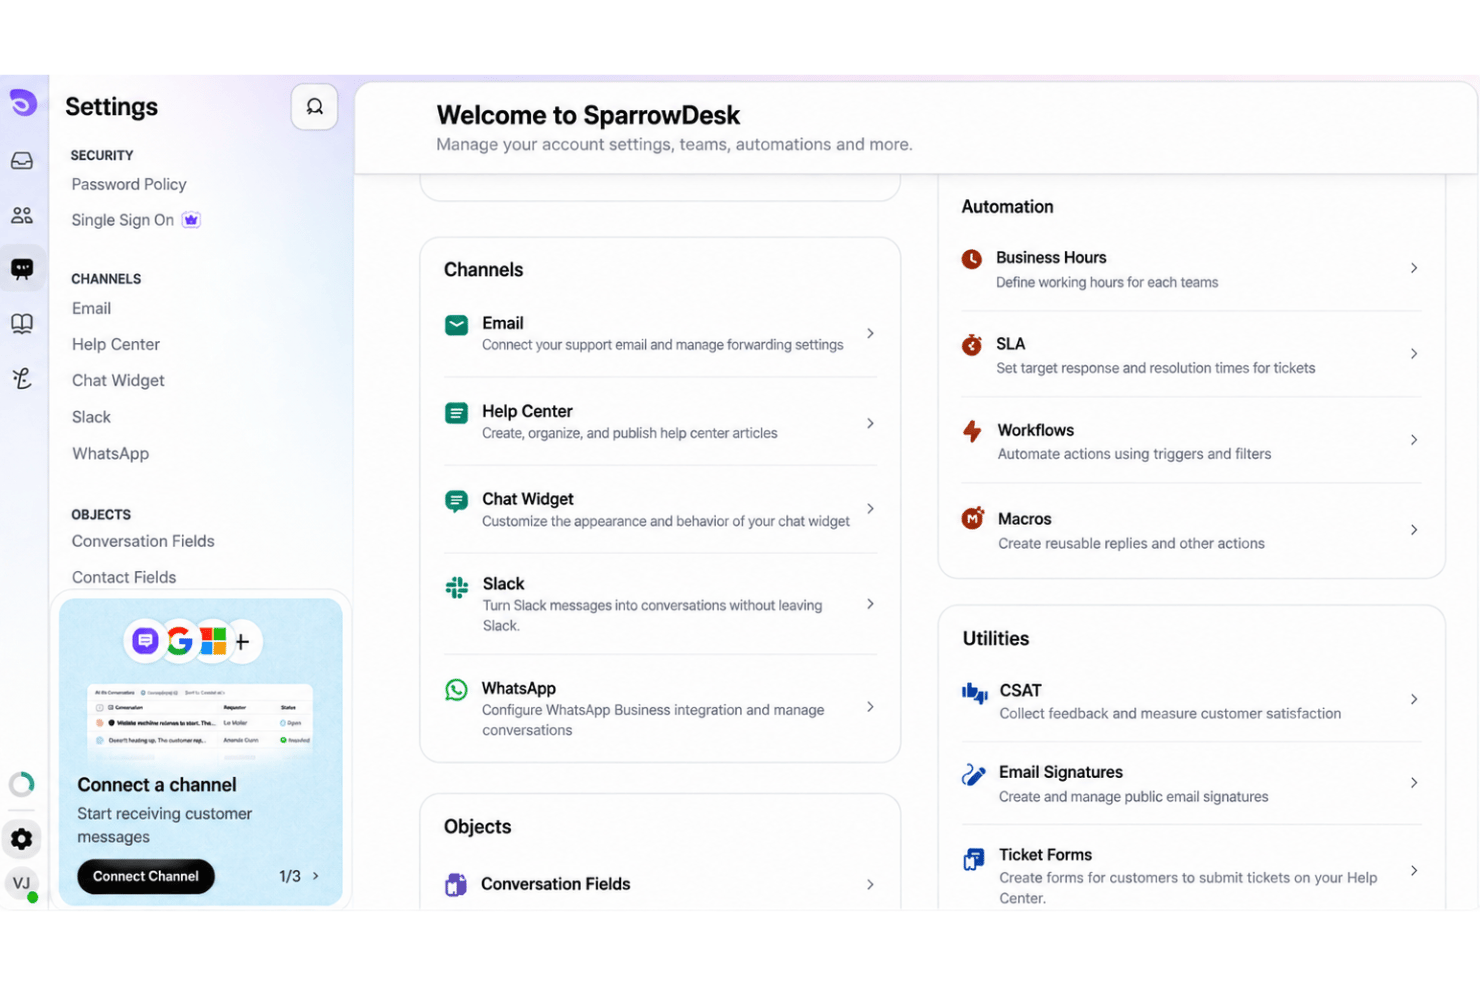Click the Connect Channel button

146,876
